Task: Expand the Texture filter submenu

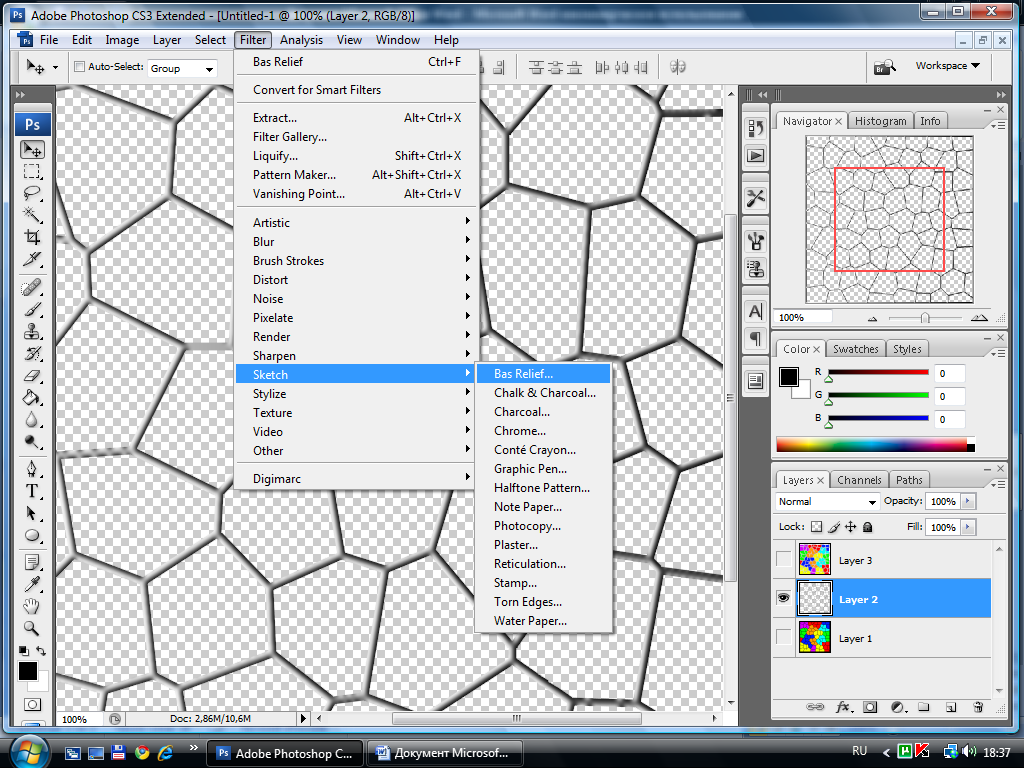Action: tap(357, 413)
